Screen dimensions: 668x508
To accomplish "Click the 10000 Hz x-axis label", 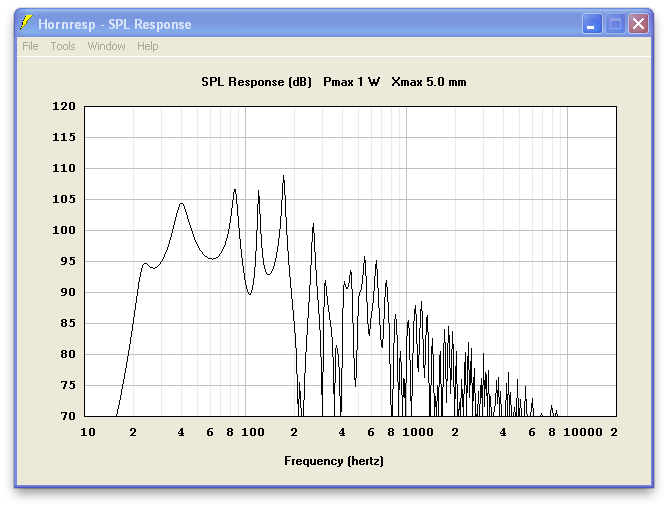I will pos(583,432).
